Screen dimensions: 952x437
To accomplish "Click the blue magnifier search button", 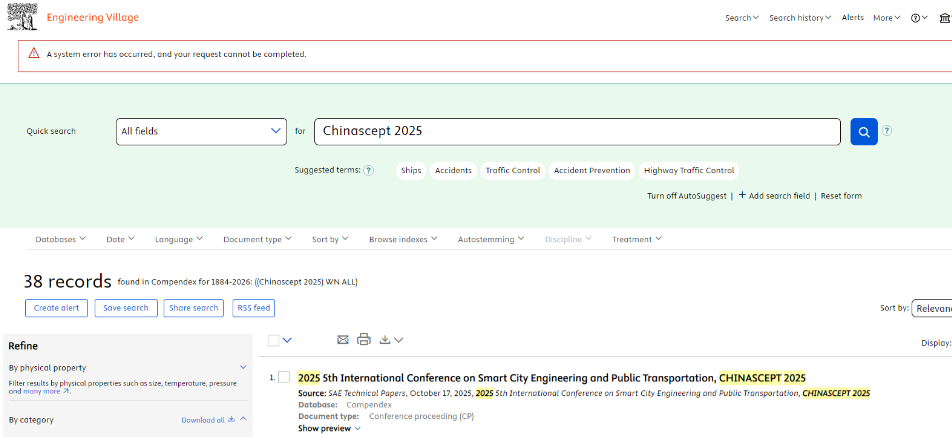I will (x=864, y=131).
